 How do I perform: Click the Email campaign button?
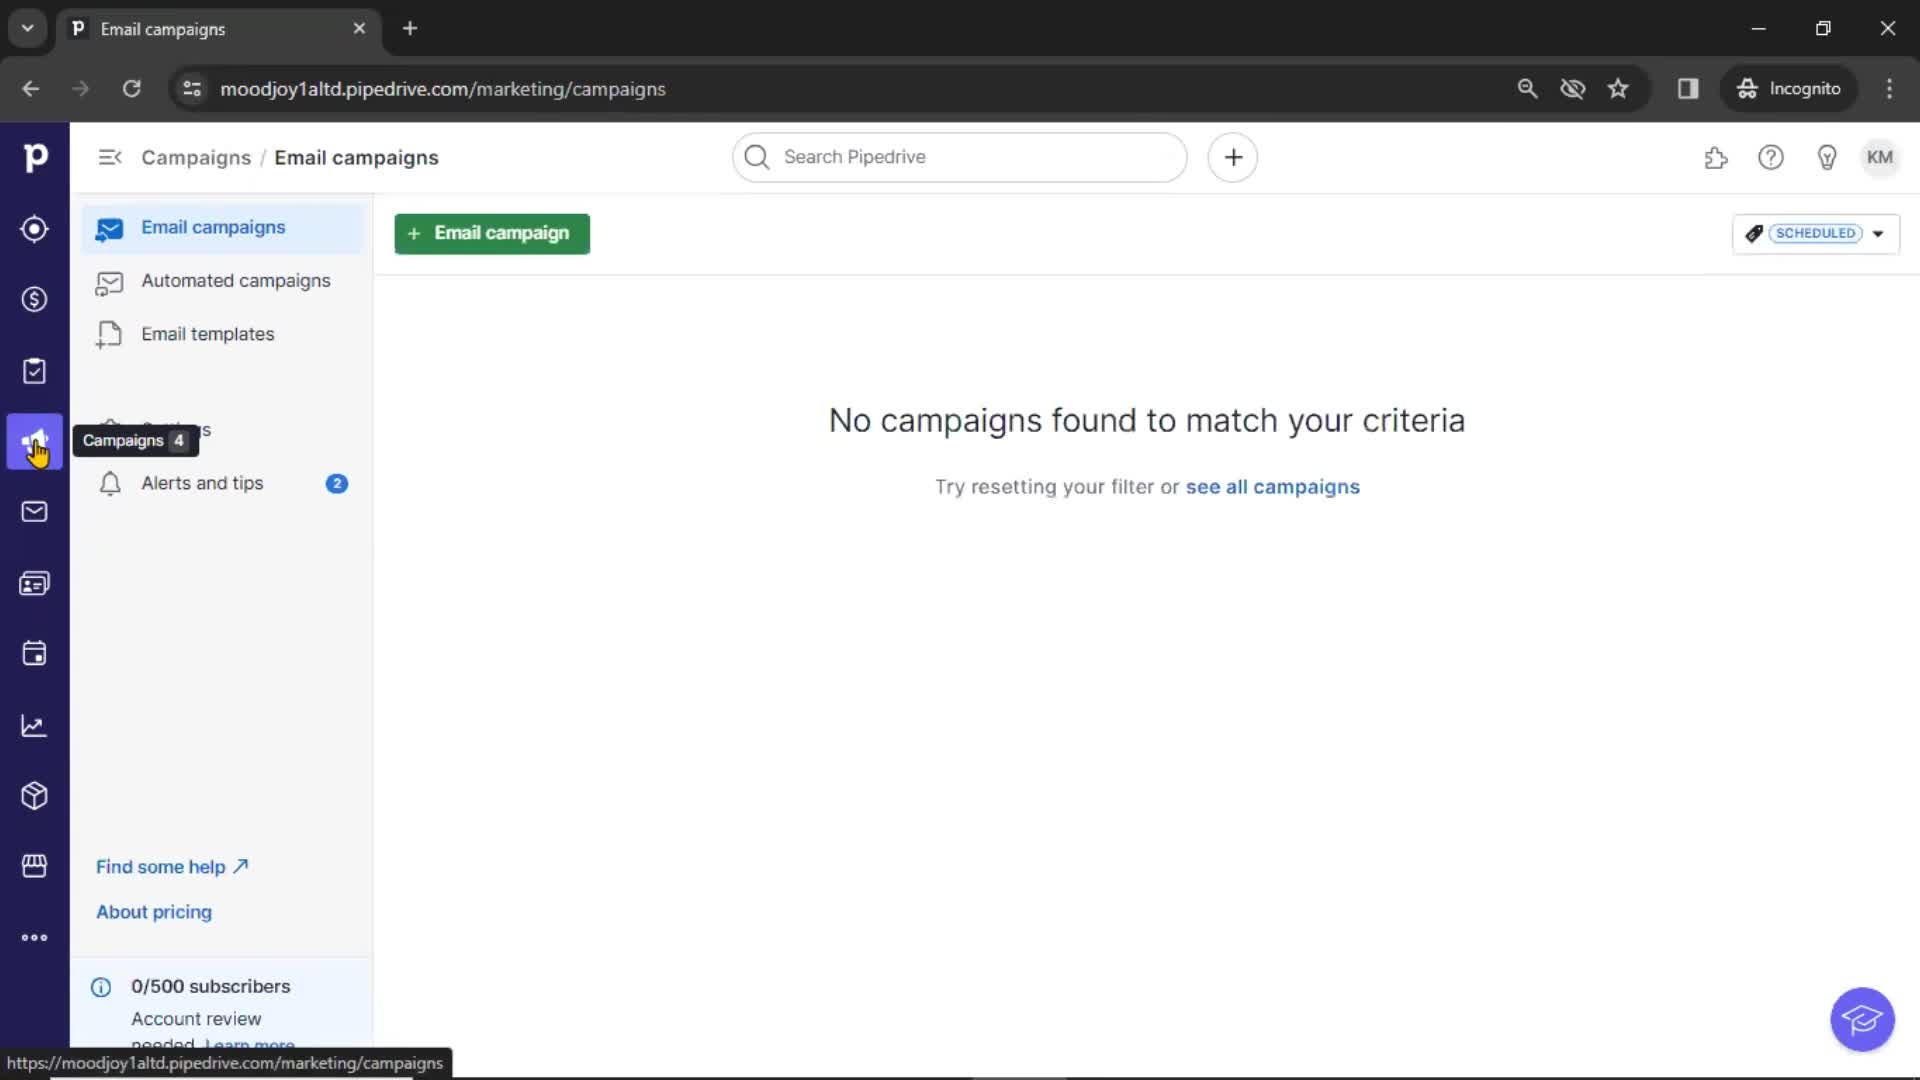(491, 233)
